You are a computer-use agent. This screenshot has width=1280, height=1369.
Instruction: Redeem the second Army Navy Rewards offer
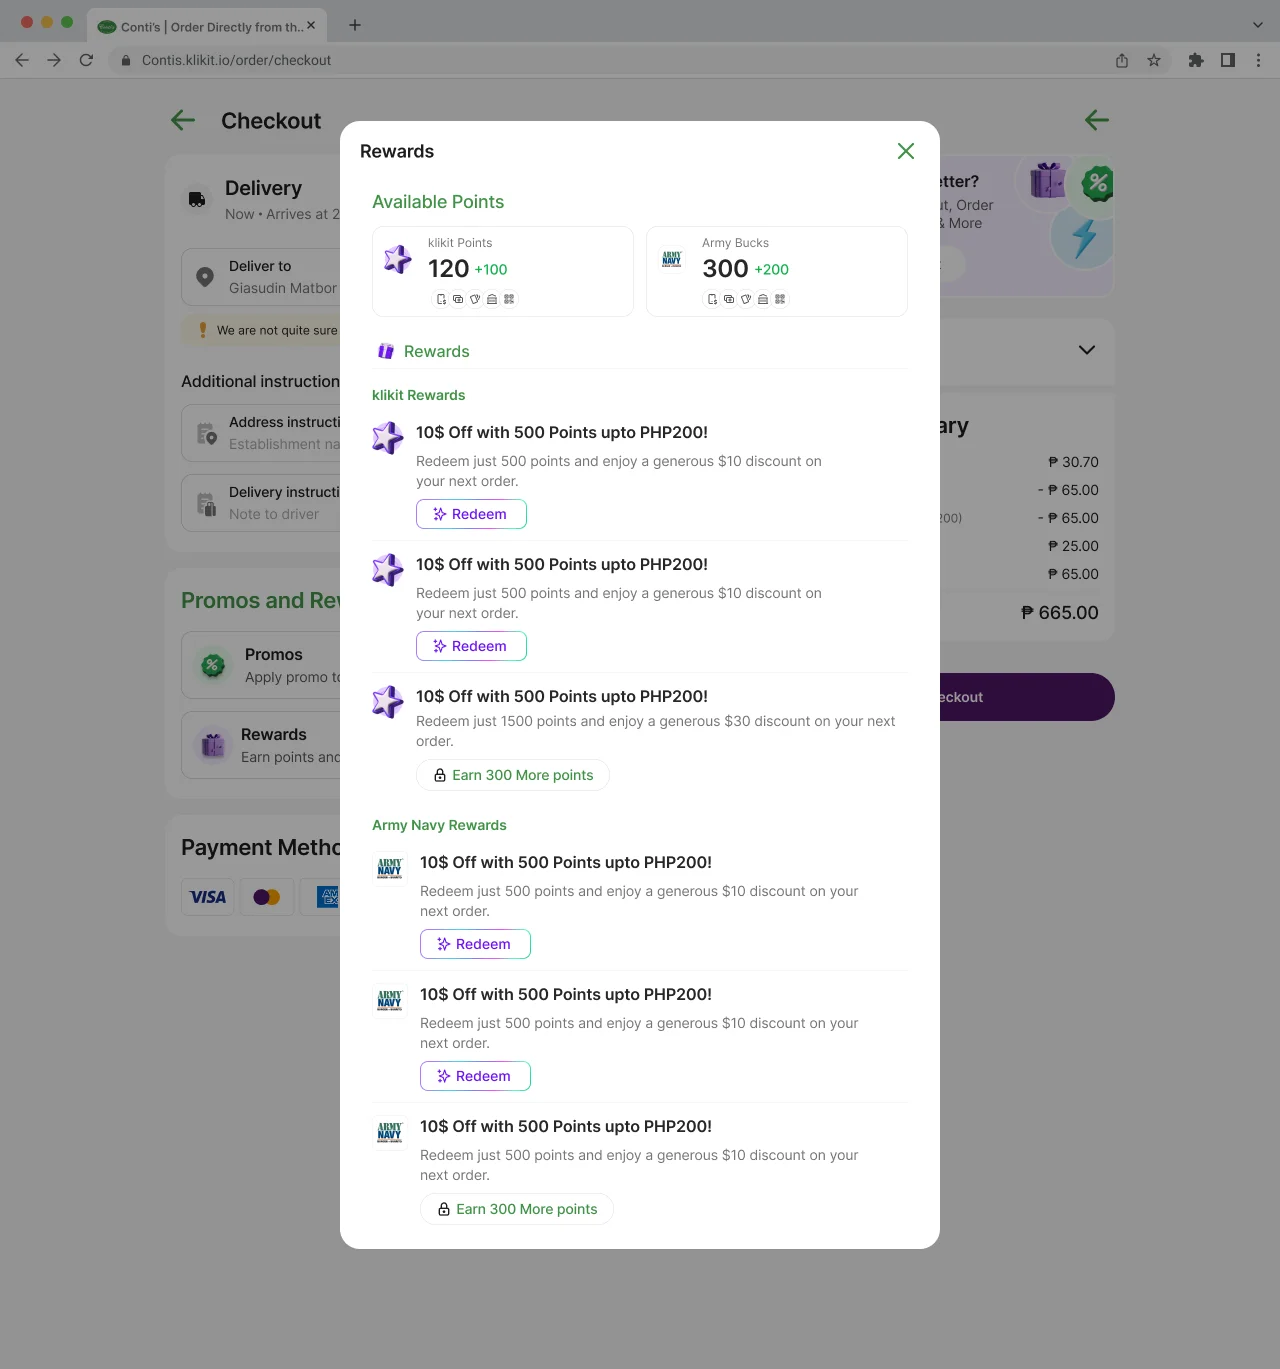click(475, 1076)
